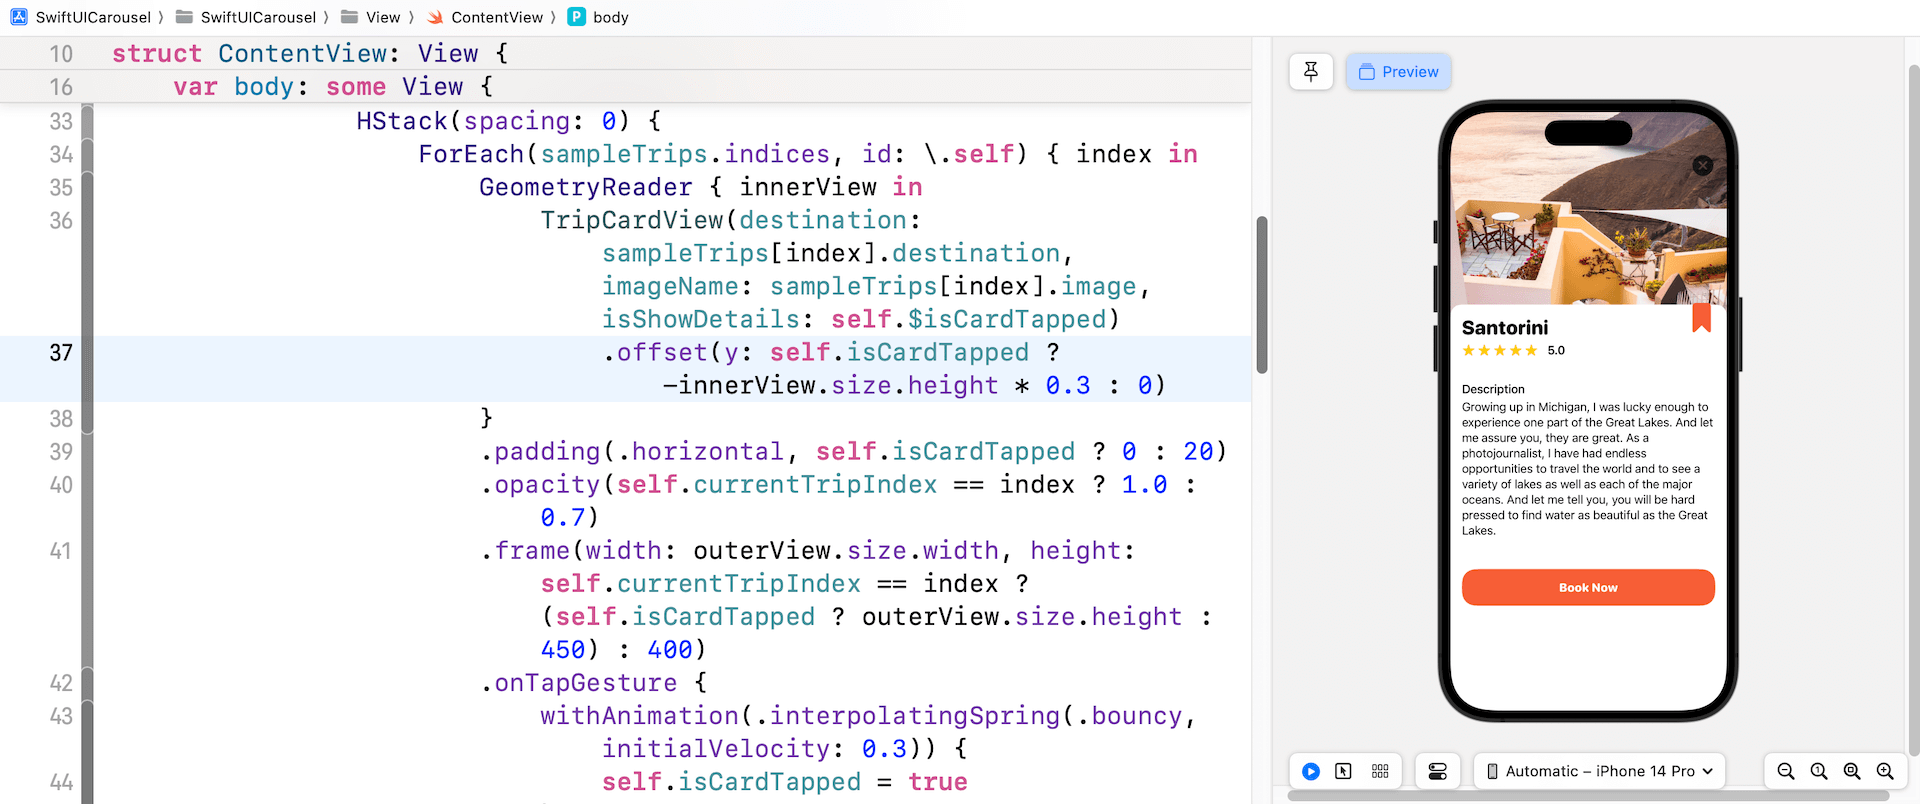Open the preview variants grid icon
Viewport: 1920px width, 804px height.
1380,771
